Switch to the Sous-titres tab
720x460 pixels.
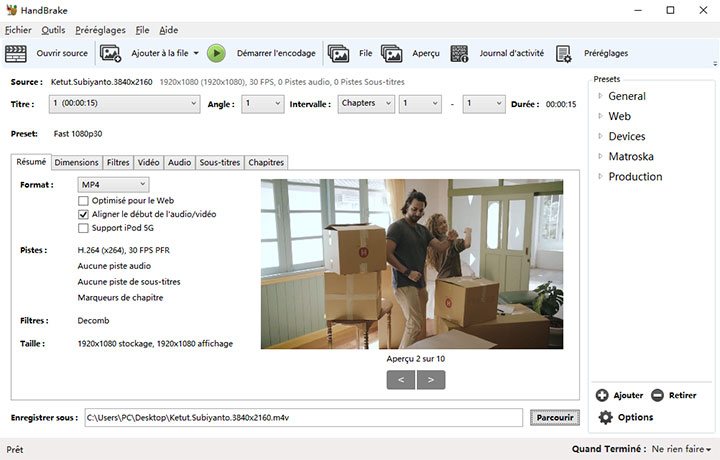click(219, 162)
